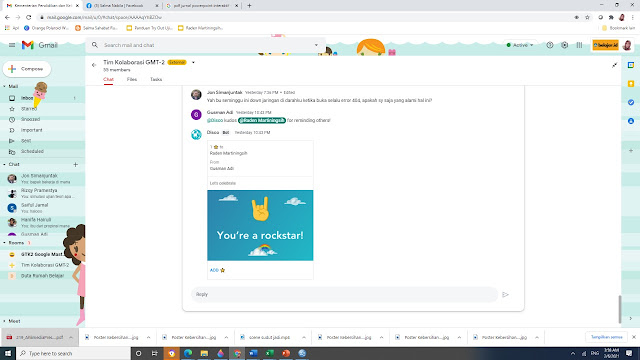
Task: Click the taskbar search box
Action: pos(73,353)
